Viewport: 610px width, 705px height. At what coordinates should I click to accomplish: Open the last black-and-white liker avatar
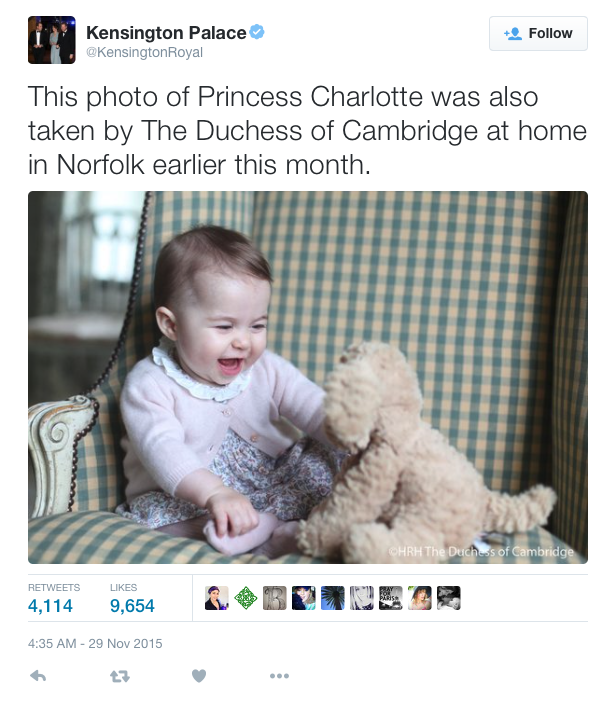coord(449,598)
